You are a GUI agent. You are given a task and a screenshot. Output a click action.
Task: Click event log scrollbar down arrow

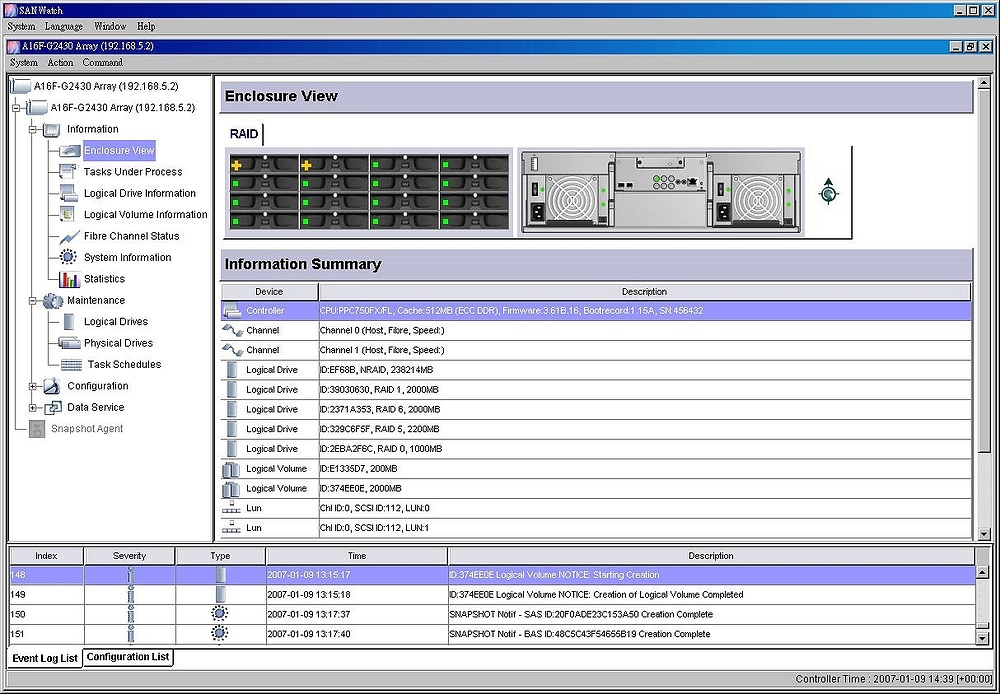(x=982, y=638)
